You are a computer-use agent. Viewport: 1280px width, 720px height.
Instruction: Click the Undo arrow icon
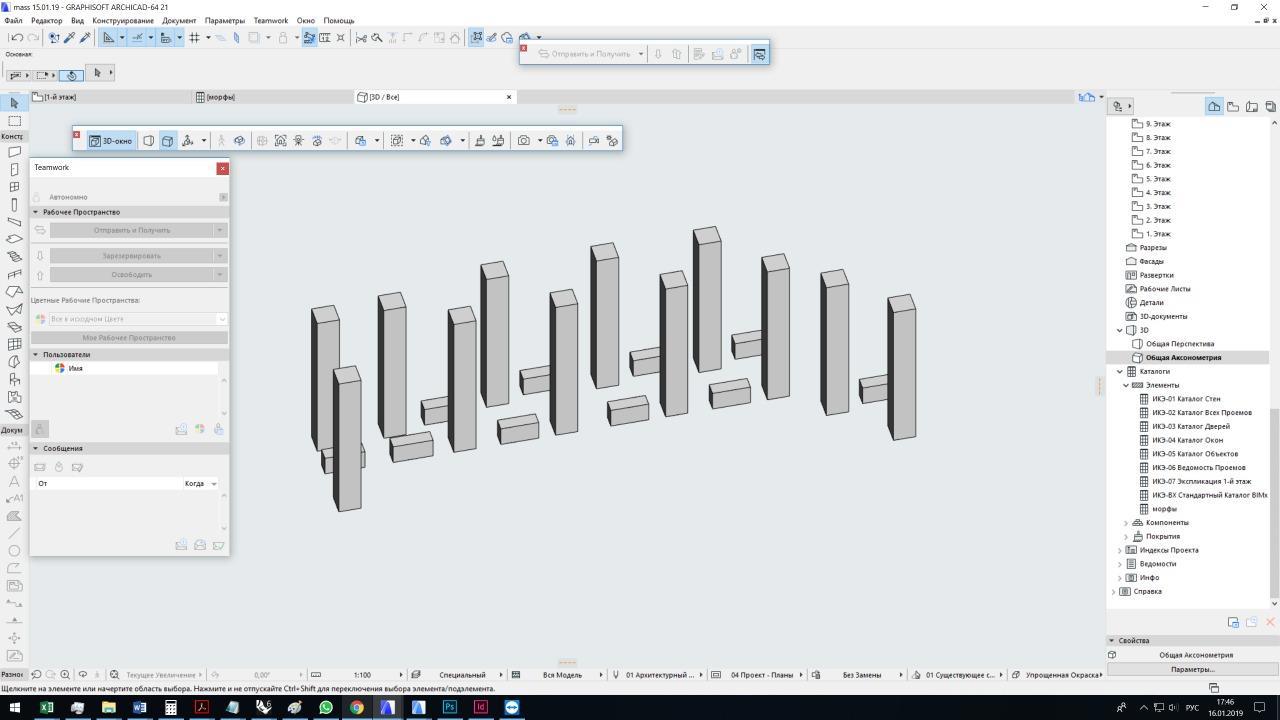(17, 38)
